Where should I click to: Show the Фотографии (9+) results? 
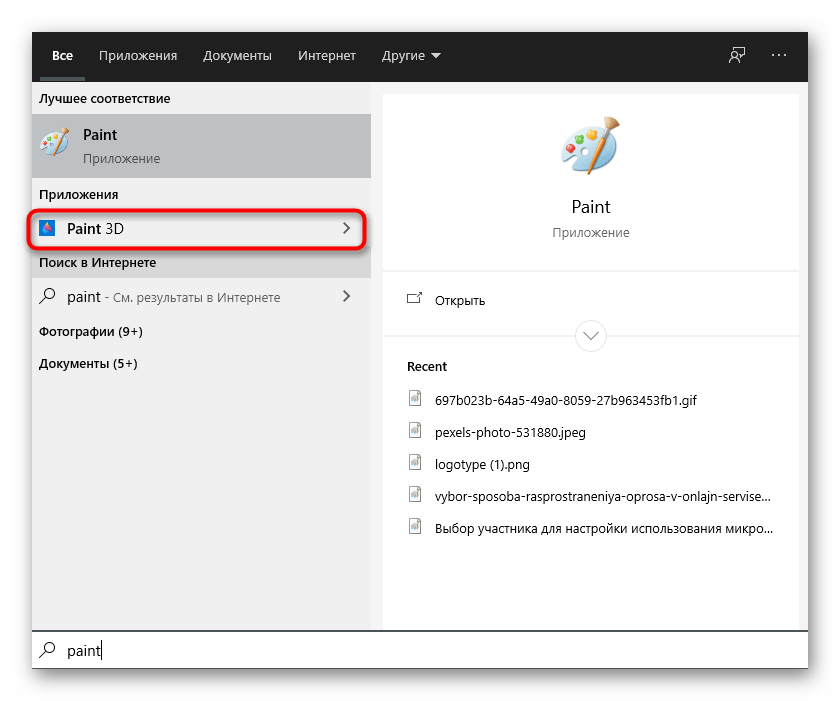pyautogui.click(x=91, y=330)
